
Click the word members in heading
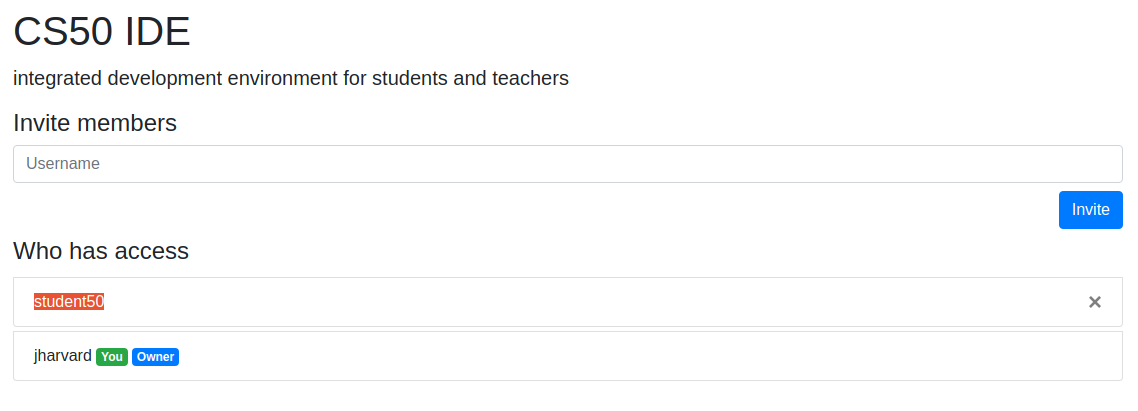(128, 123)
